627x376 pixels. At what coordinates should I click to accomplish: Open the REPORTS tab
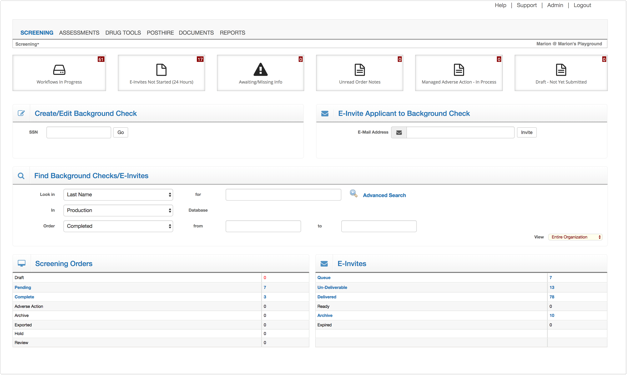(232, 33)
